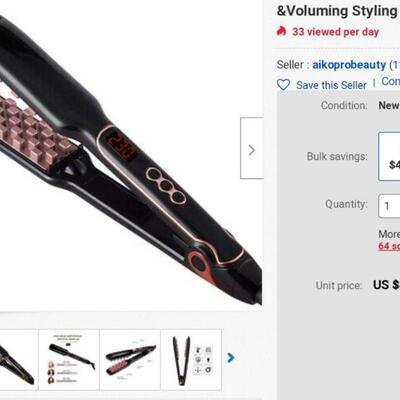Select the first partially visible iron thumbnail
The width and height of the screenshot is (400, 400).
[19, 359]
